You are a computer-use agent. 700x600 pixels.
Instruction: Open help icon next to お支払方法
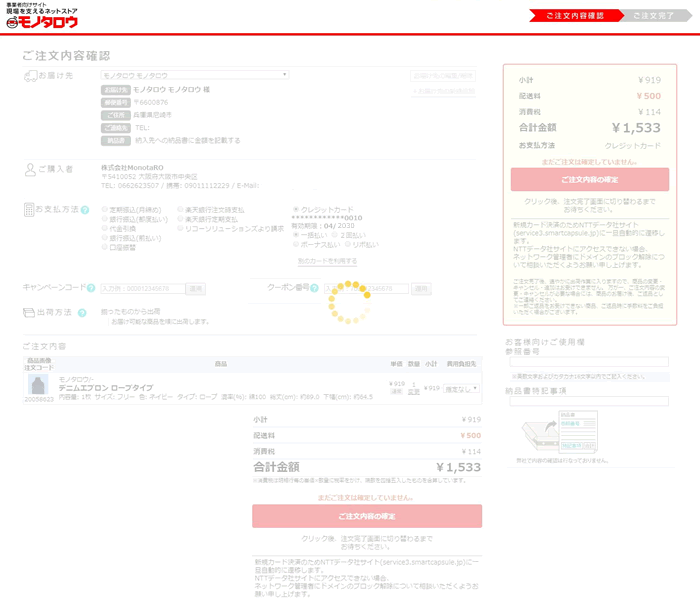85,210
